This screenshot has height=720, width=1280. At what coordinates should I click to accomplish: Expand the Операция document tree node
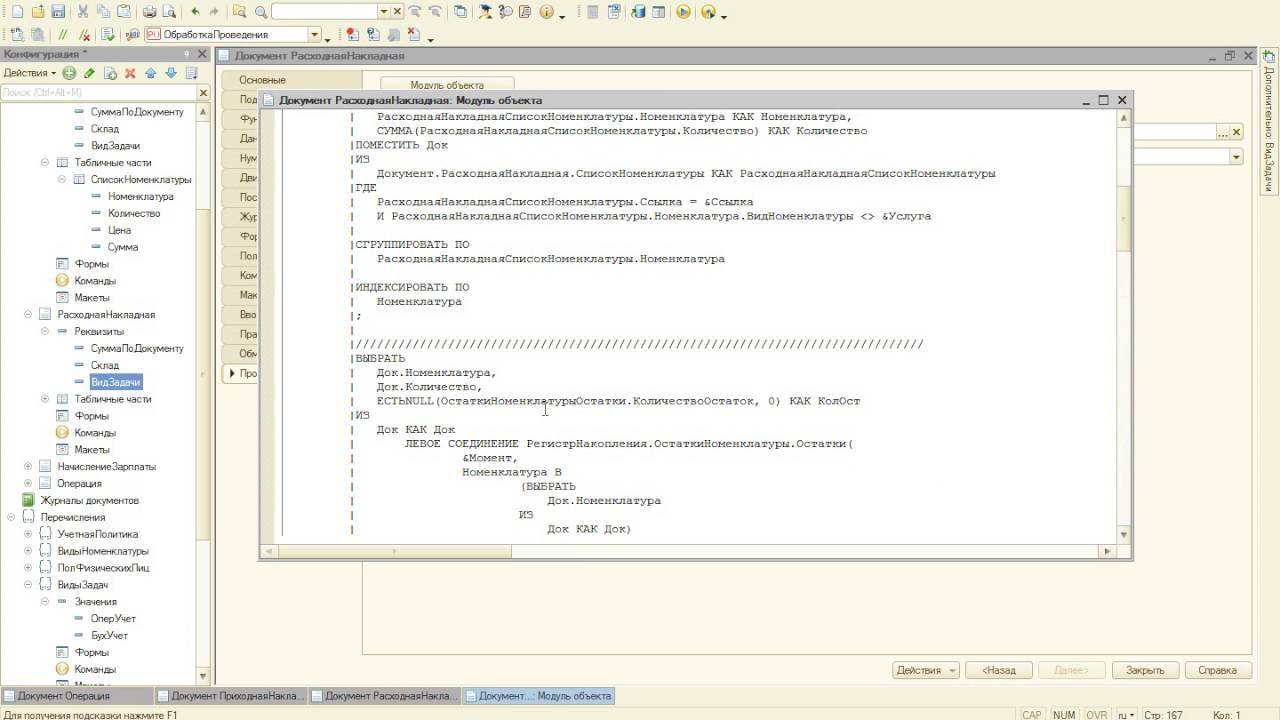(x=28, y=483)
